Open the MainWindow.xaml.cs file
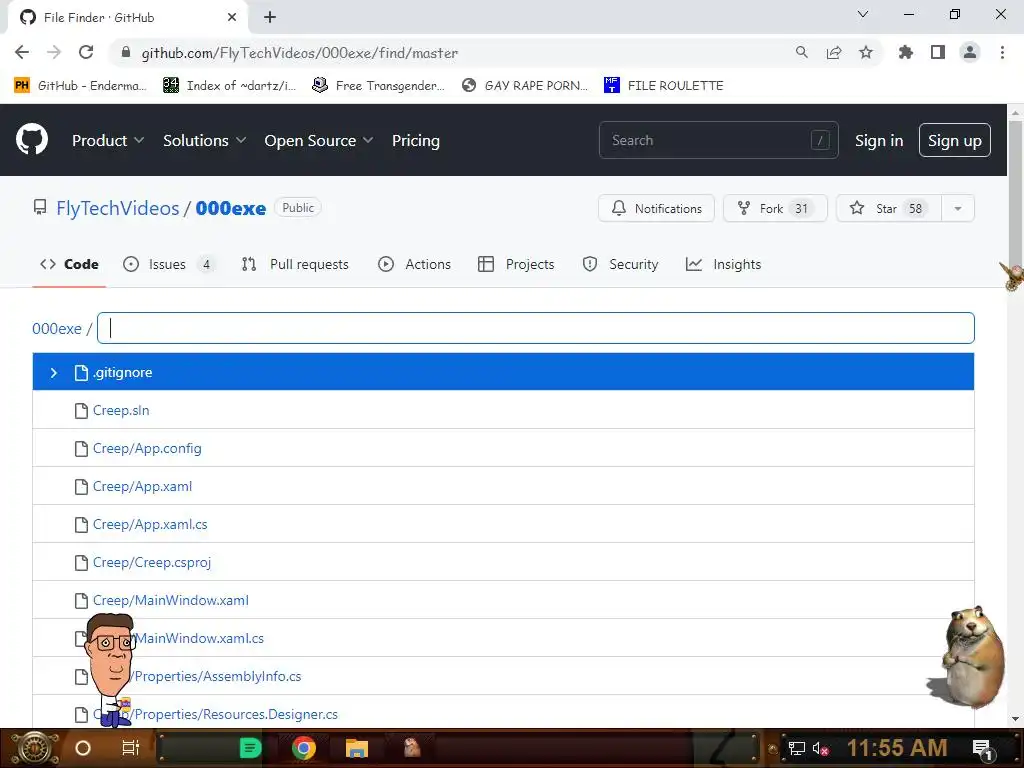Viewport: 1024px width, 768px height. point(199,638)
